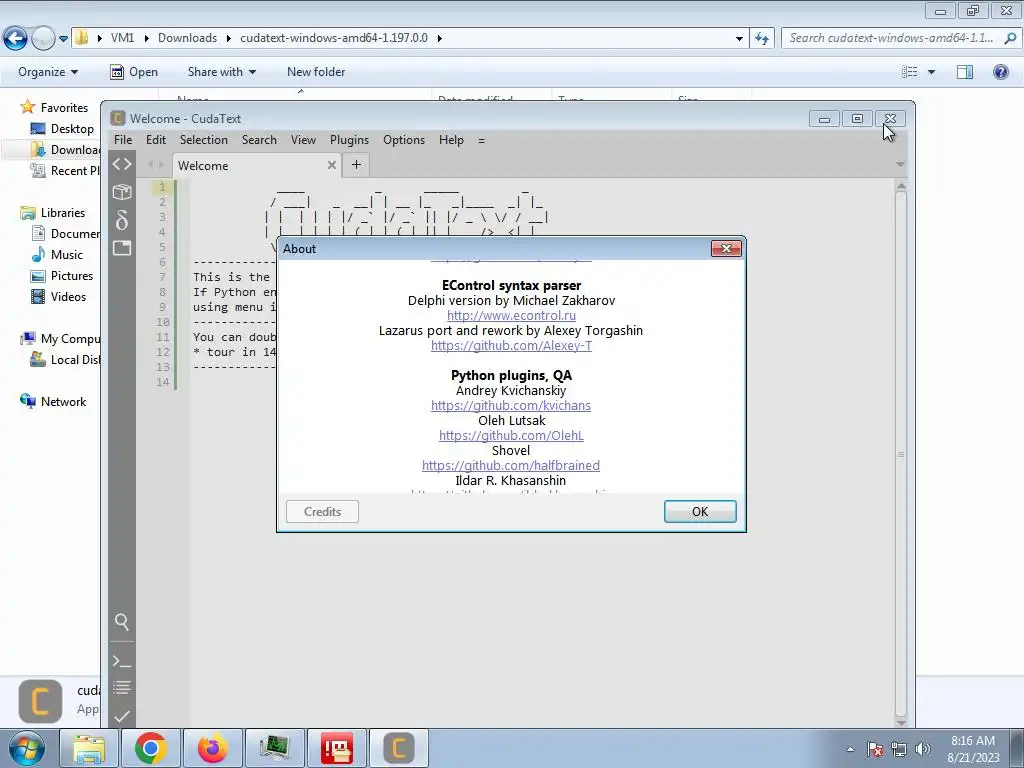
Task: Open View menu in CudaText
Action: [303, 140]
